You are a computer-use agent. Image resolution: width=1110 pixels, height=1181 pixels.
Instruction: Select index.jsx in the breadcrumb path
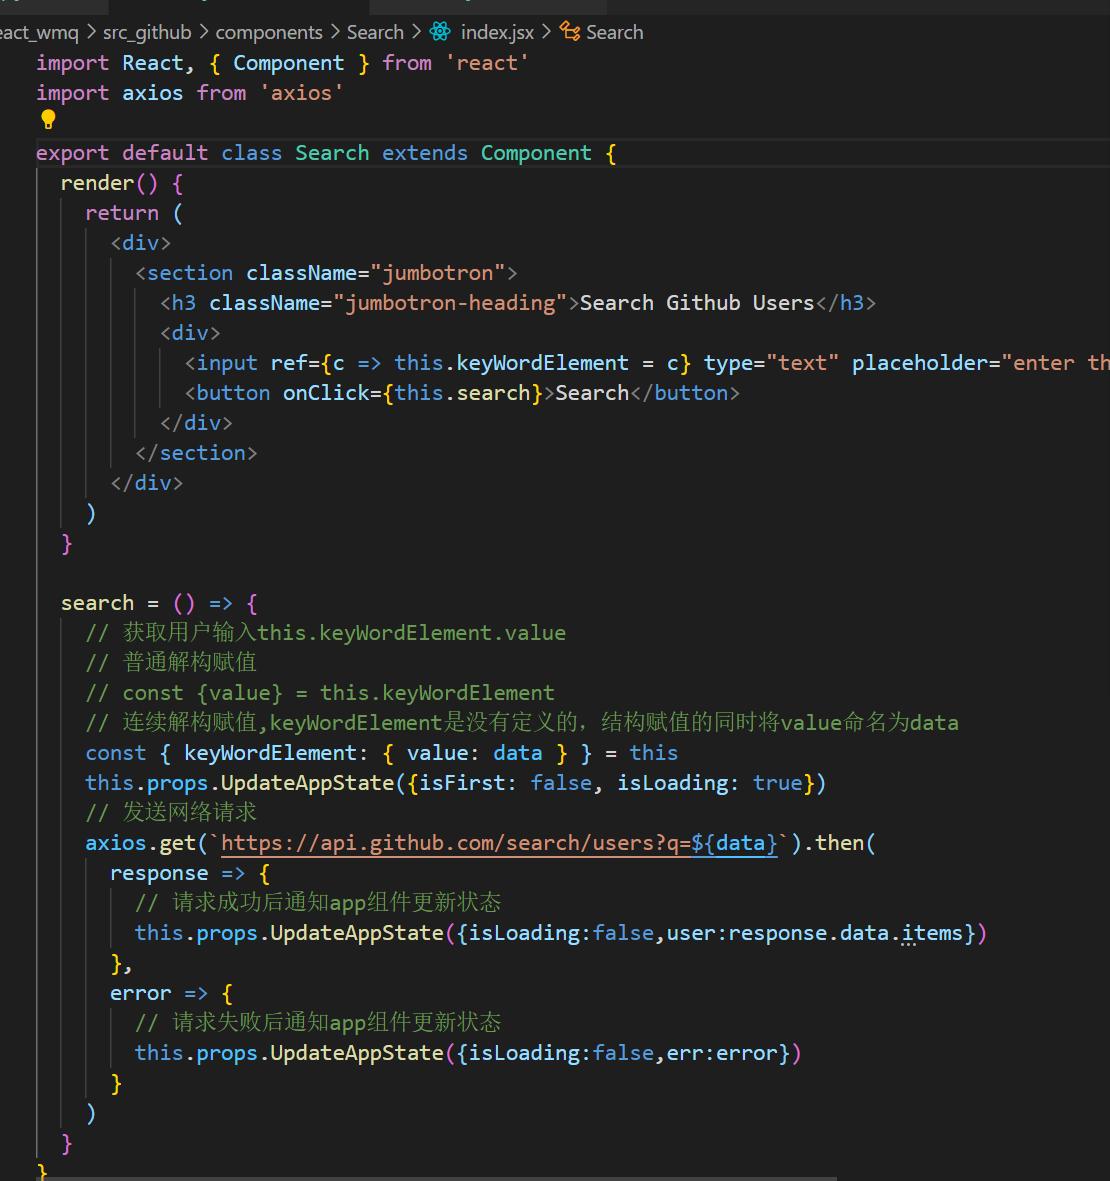click(x=497, y=32)
